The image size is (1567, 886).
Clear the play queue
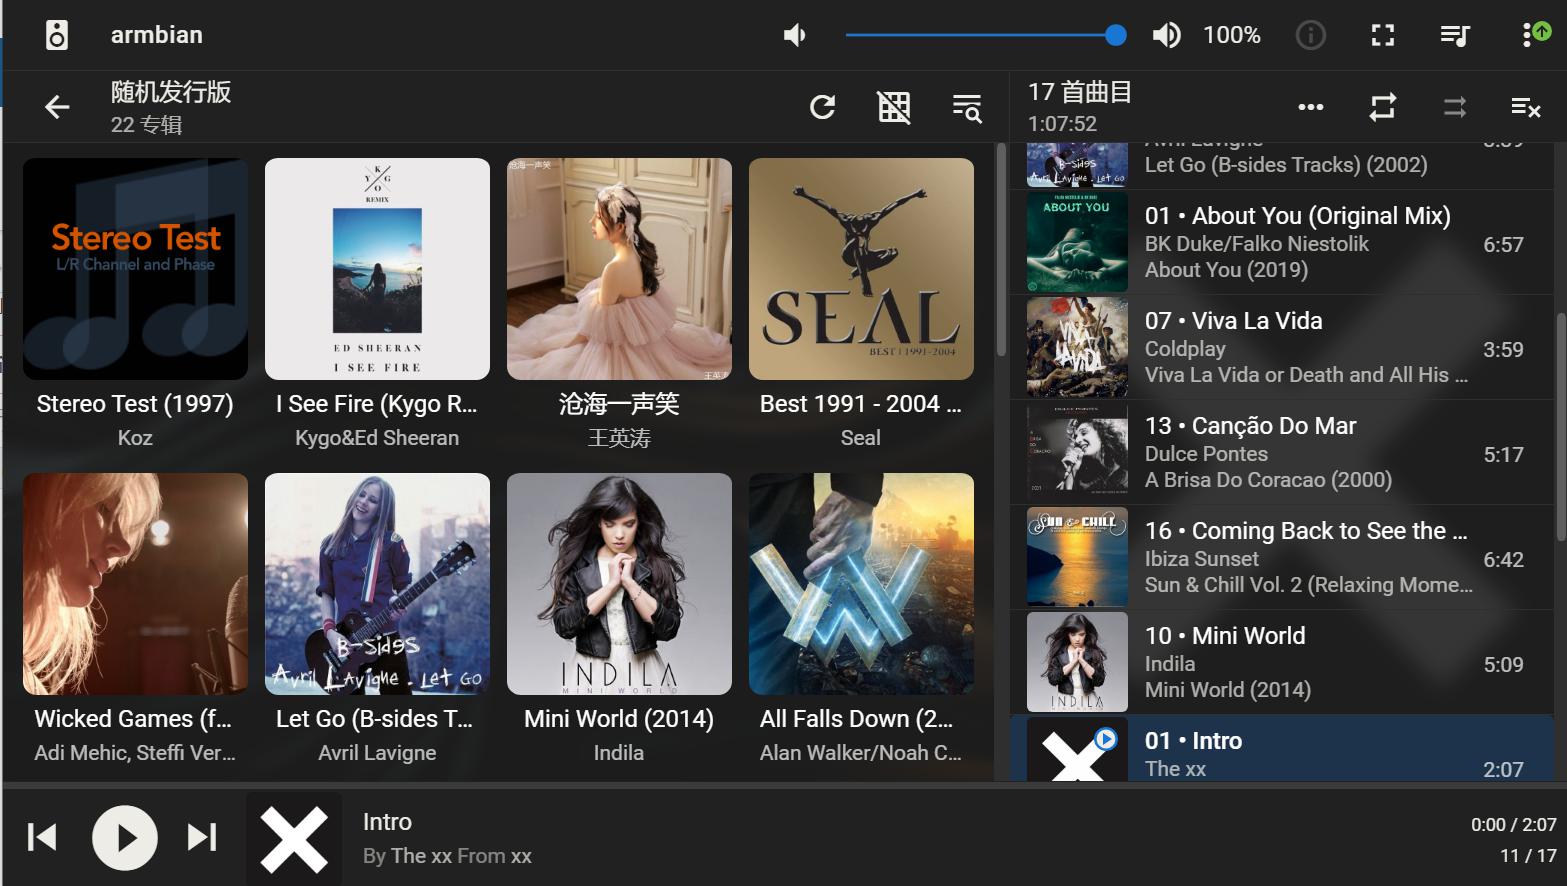[1525, 107]
